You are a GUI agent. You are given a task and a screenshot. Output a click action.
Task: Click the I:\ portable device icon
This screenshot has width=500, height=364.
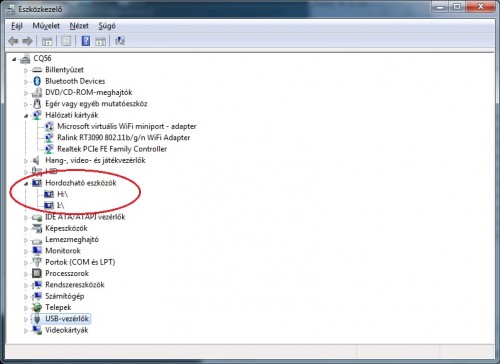tap(49, 205)
